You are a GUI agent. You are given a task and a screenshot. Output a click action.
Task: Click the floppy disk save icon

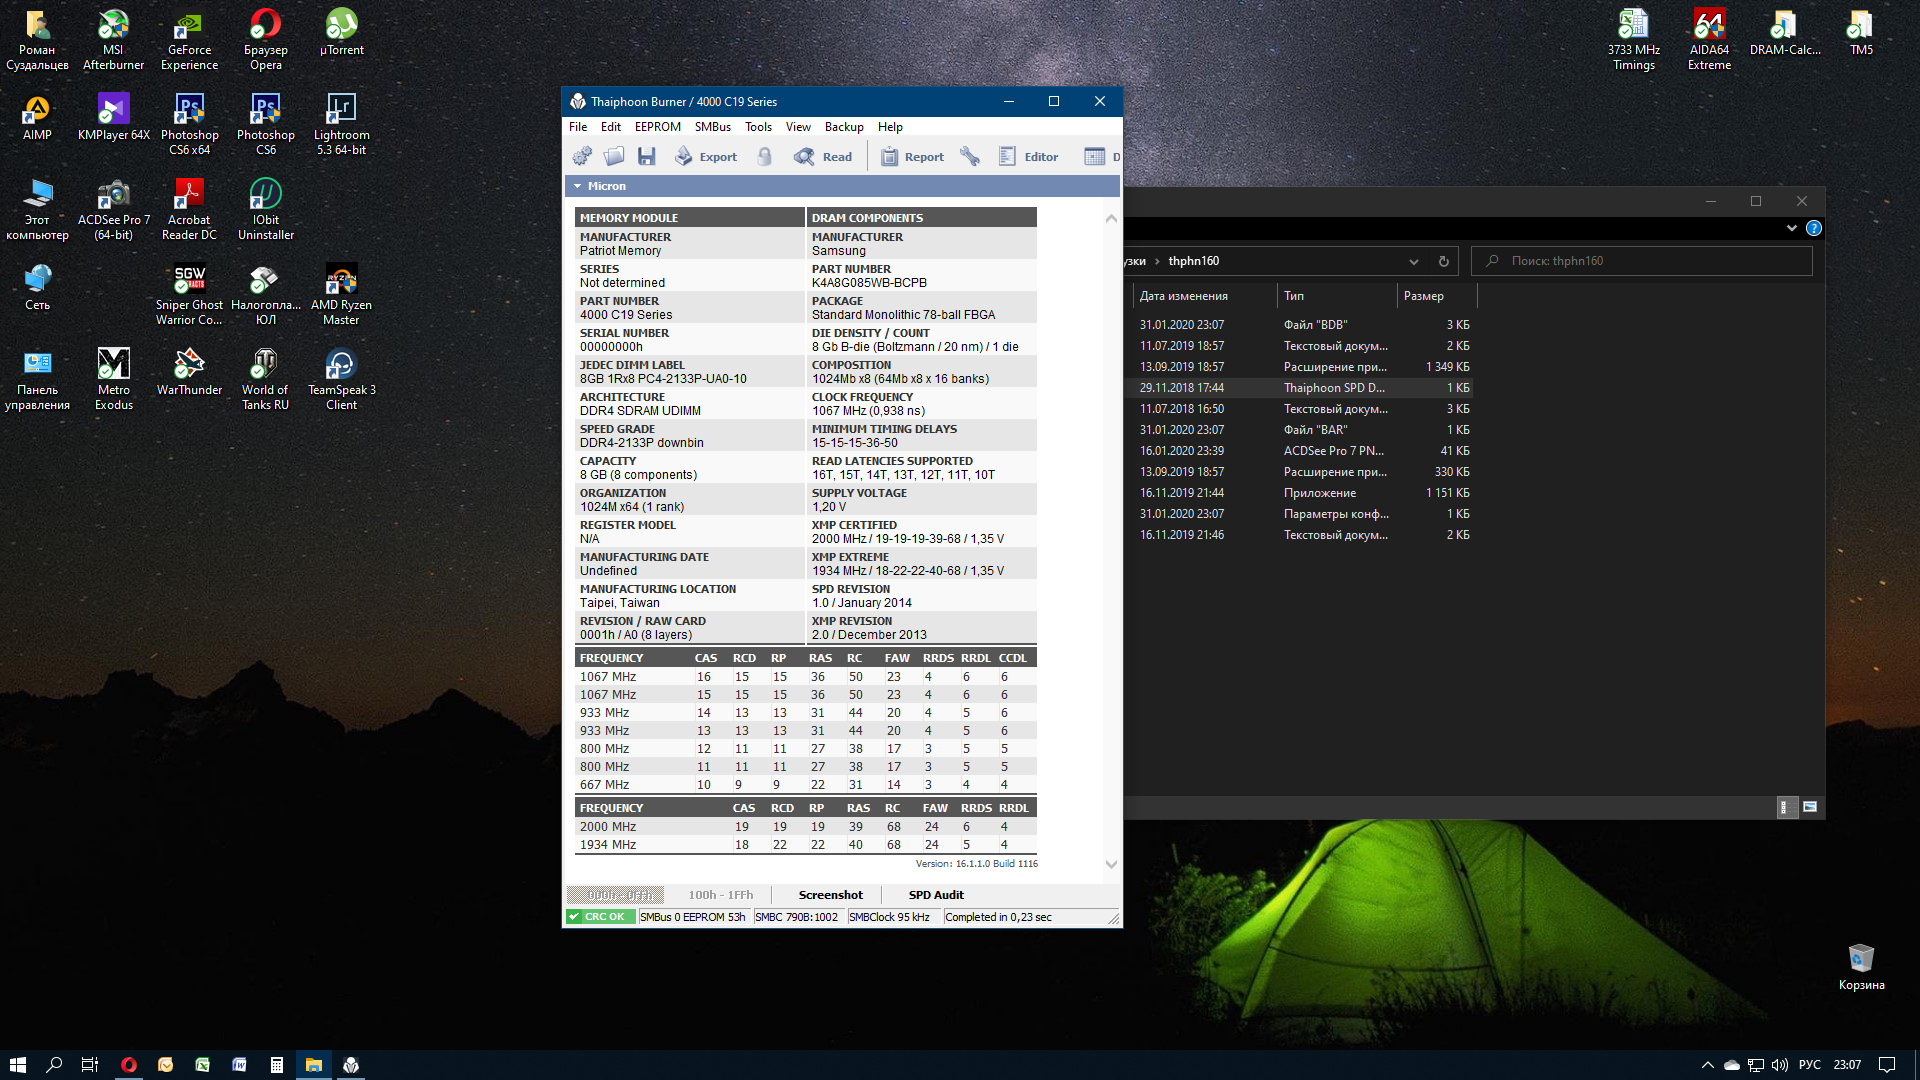[x=647, y=156]
